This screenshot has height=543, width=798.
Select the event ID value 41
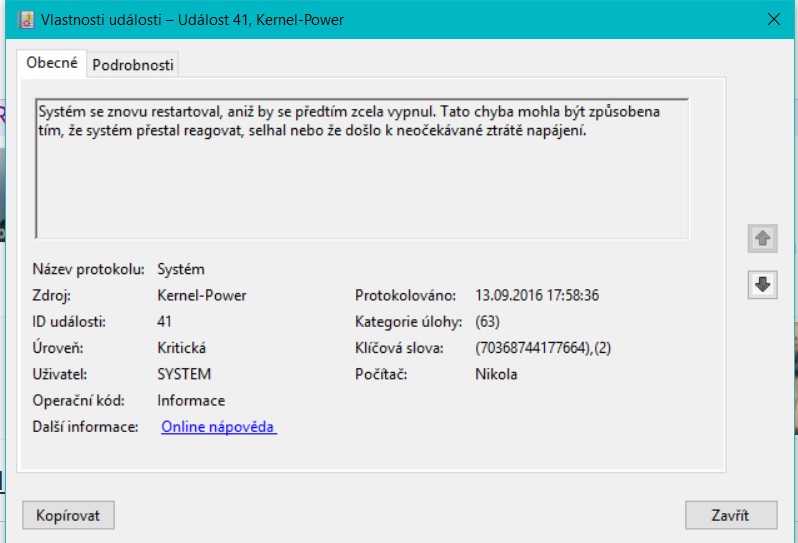click(164, 322)
